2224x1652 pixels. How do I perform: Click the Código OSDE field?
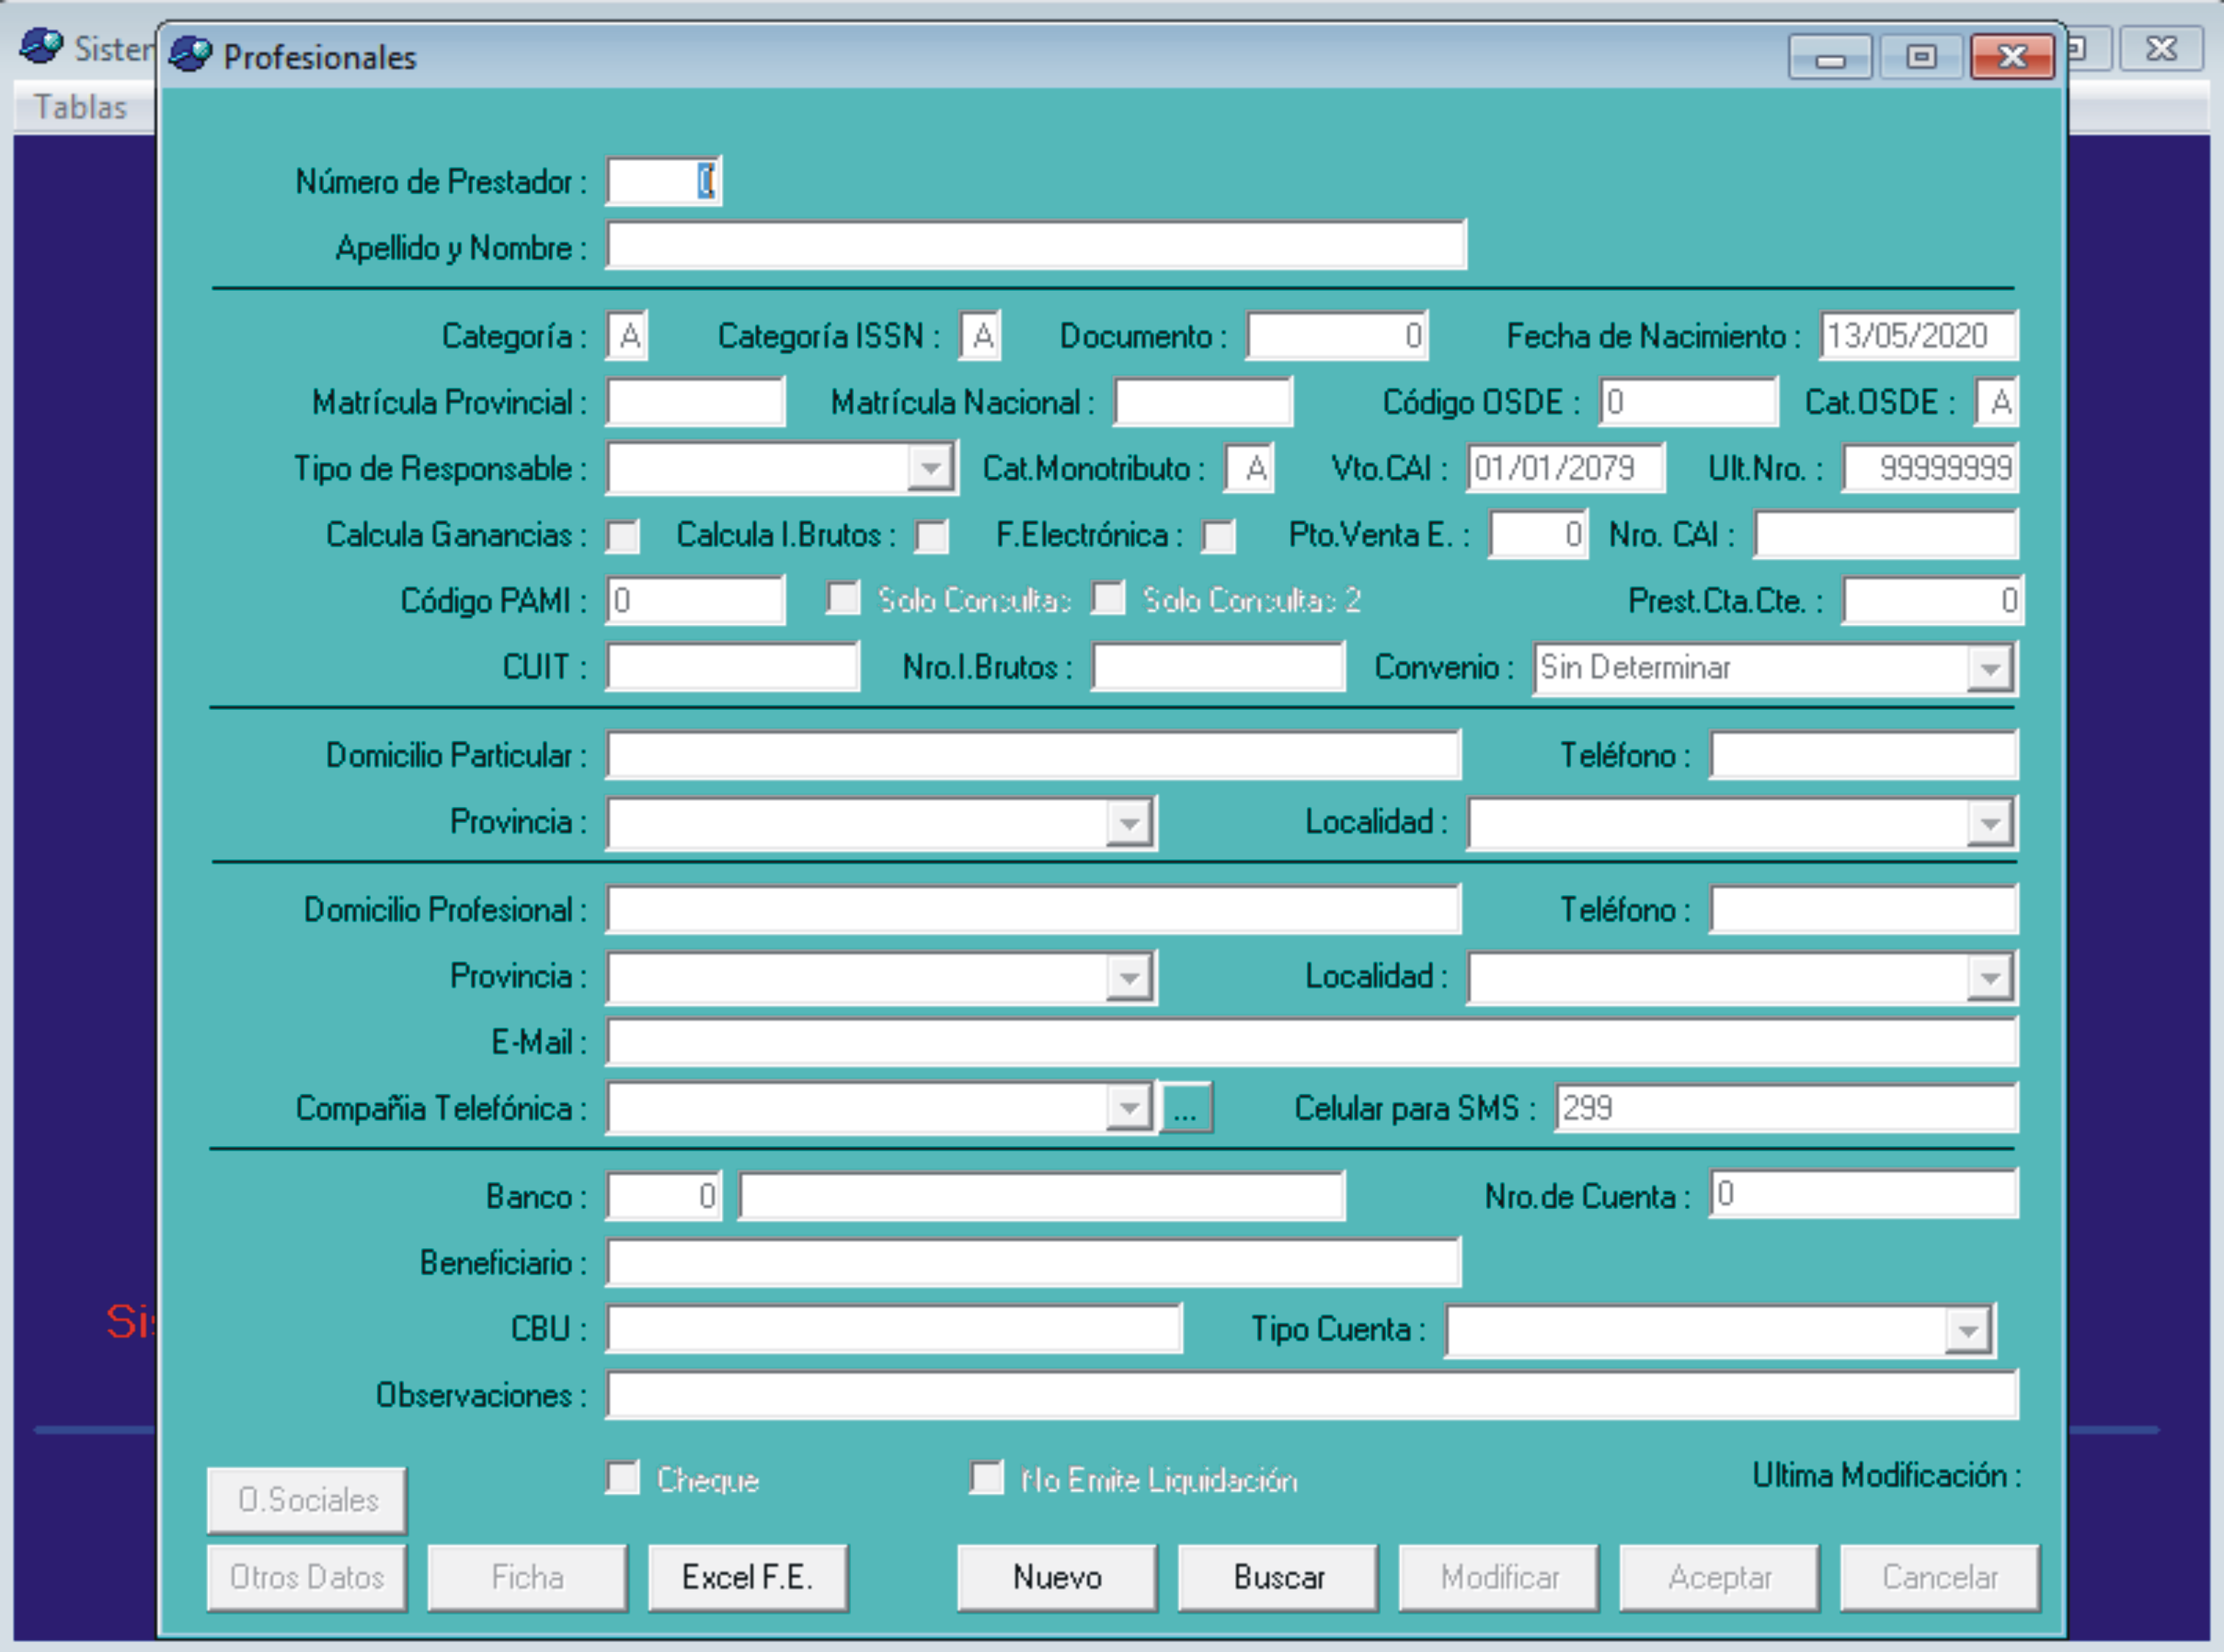pyautogui.click(x=1689, y=402)
